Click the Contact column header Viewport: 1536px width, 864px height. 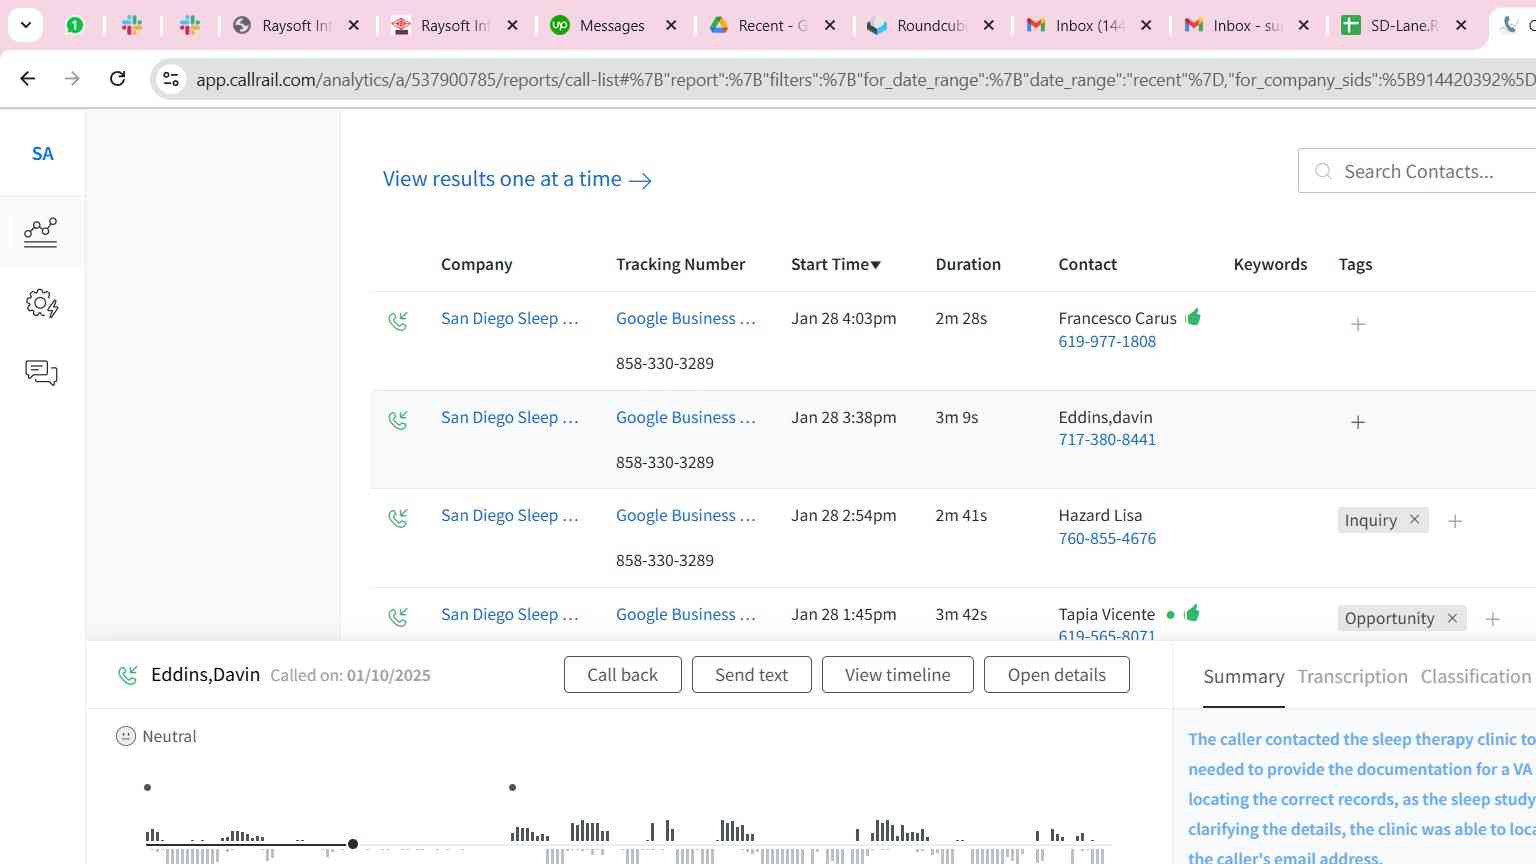tap(1087, 264)
